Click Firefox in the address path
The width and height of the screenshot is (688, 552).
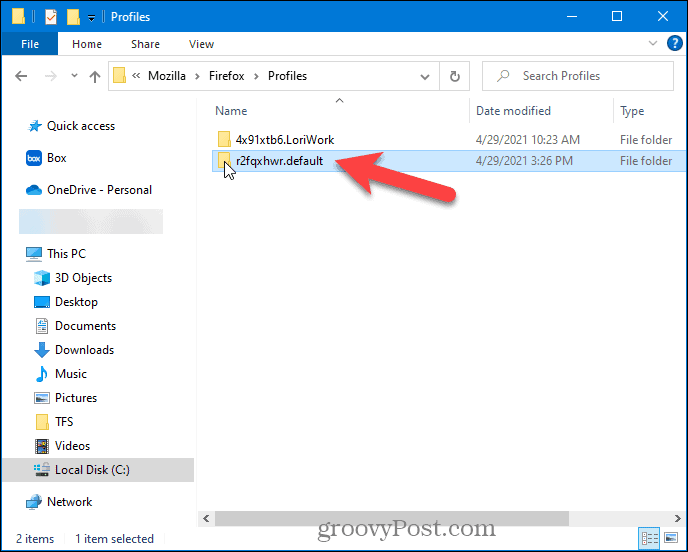(x=226, y=76)
